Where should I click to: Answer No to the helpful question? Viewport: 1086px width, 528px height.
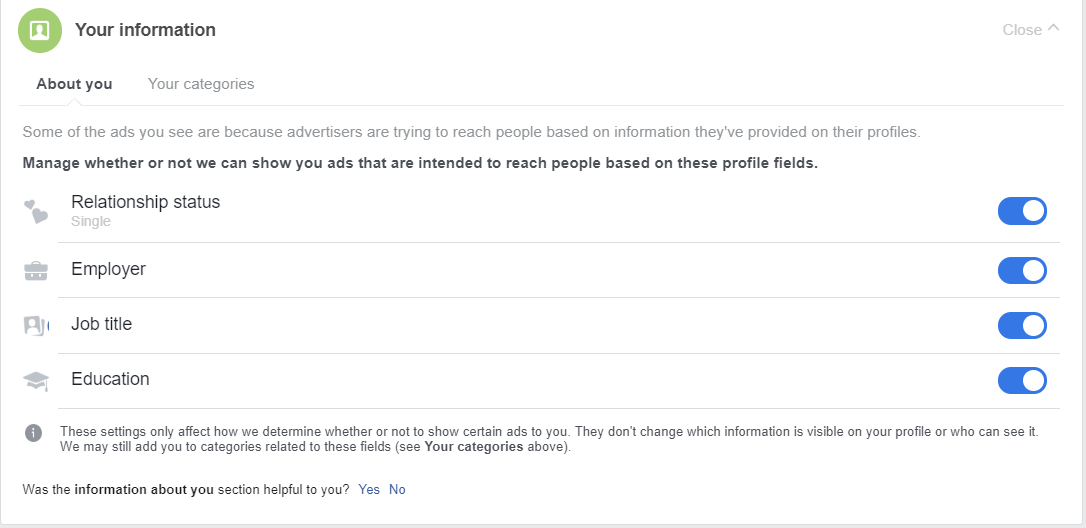coord(397,490)
